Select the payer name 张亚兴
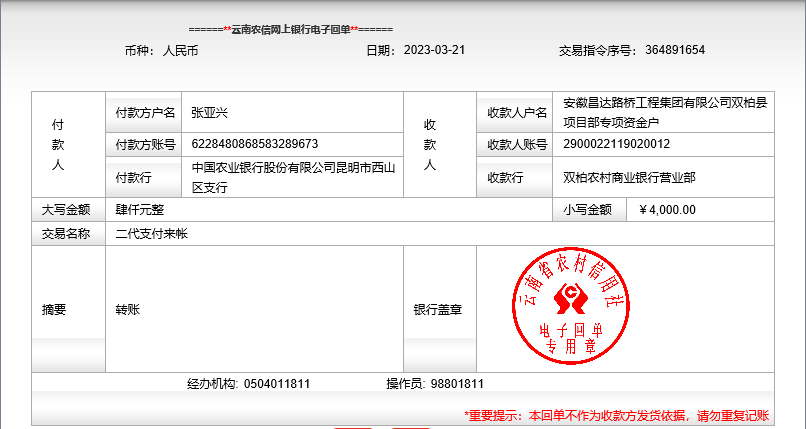Image resolution: width=806 pixels, height=429 pixels. [x=210, y=113]
